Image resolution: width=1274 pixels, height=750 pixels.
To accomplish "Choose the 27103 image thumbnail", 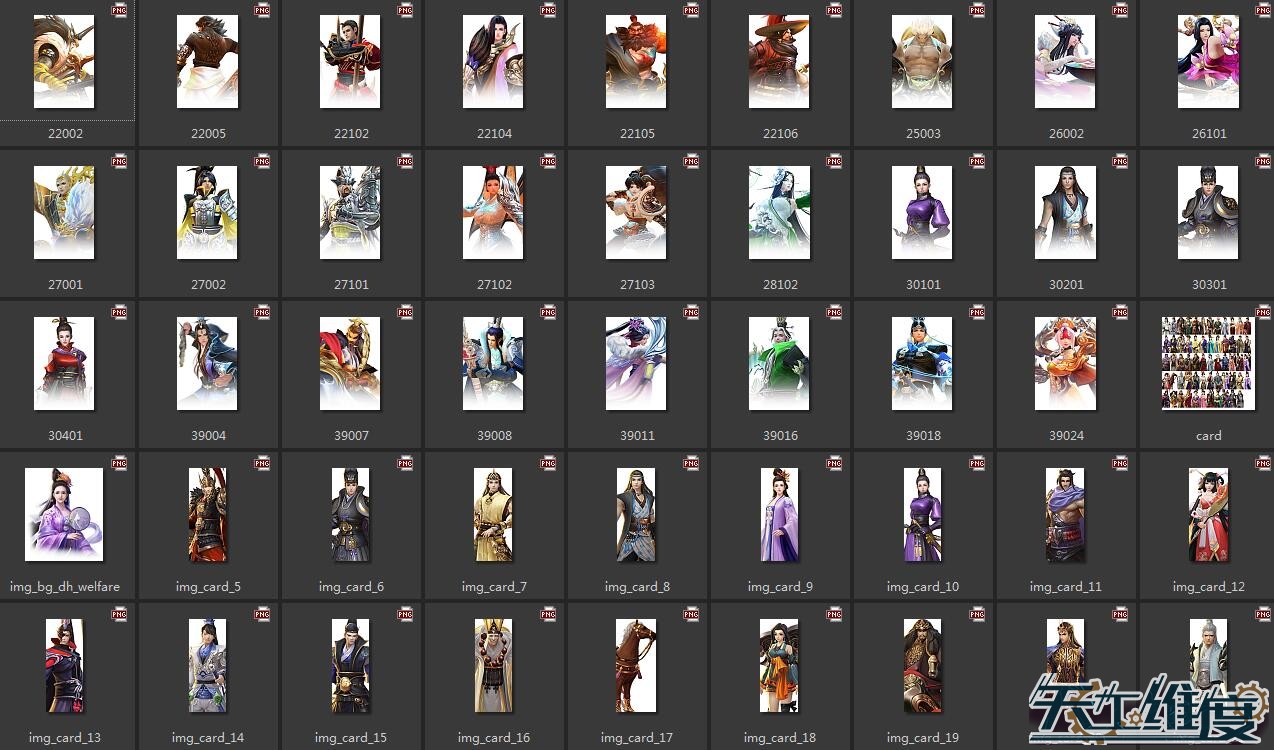I will pos(636,213).
